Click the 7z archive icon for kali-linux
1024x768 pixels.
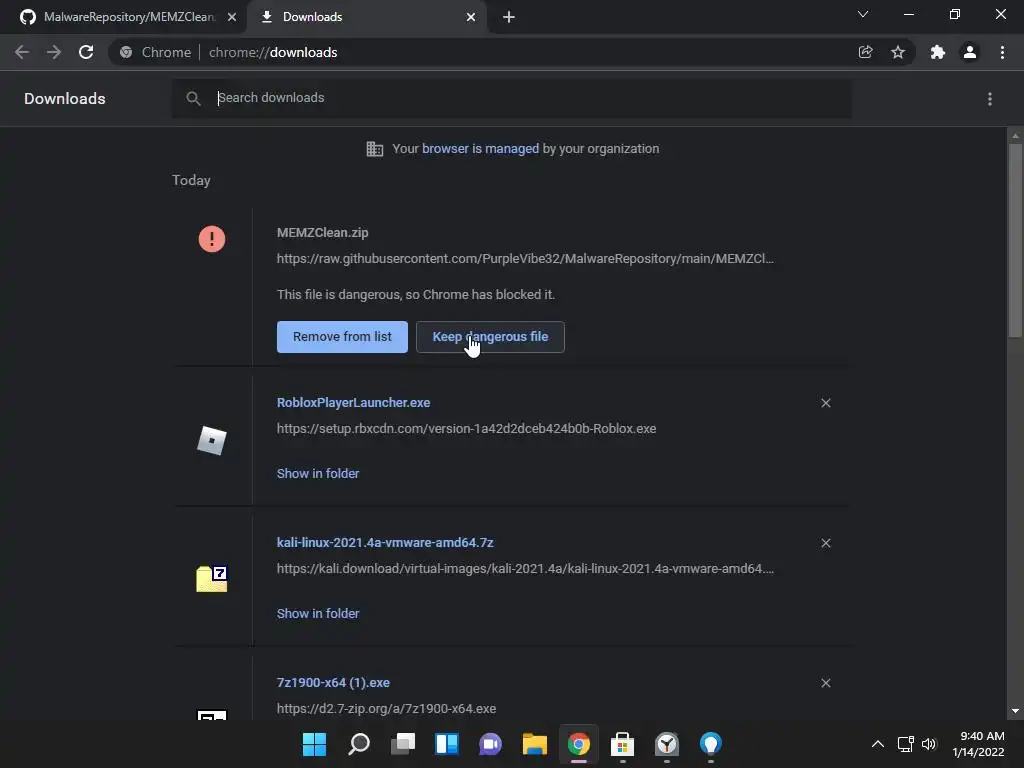(x=212, y=579)
